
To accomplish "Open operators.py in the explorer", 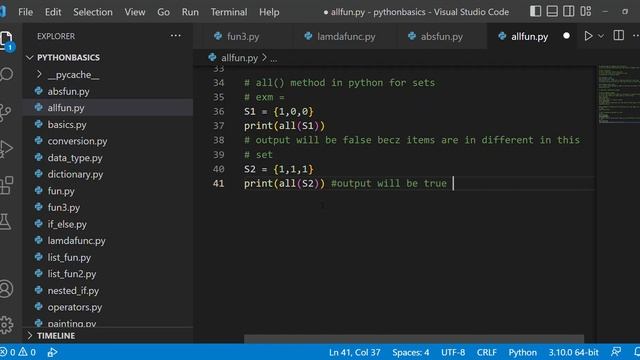I will [75, 307].
